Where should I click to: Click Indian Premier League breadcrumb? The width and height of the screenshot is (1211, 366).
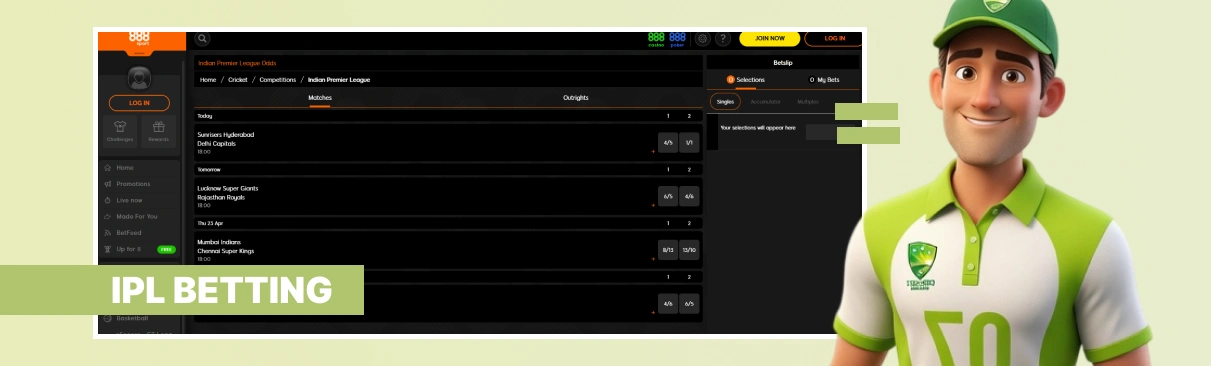[x=339, y=79]
